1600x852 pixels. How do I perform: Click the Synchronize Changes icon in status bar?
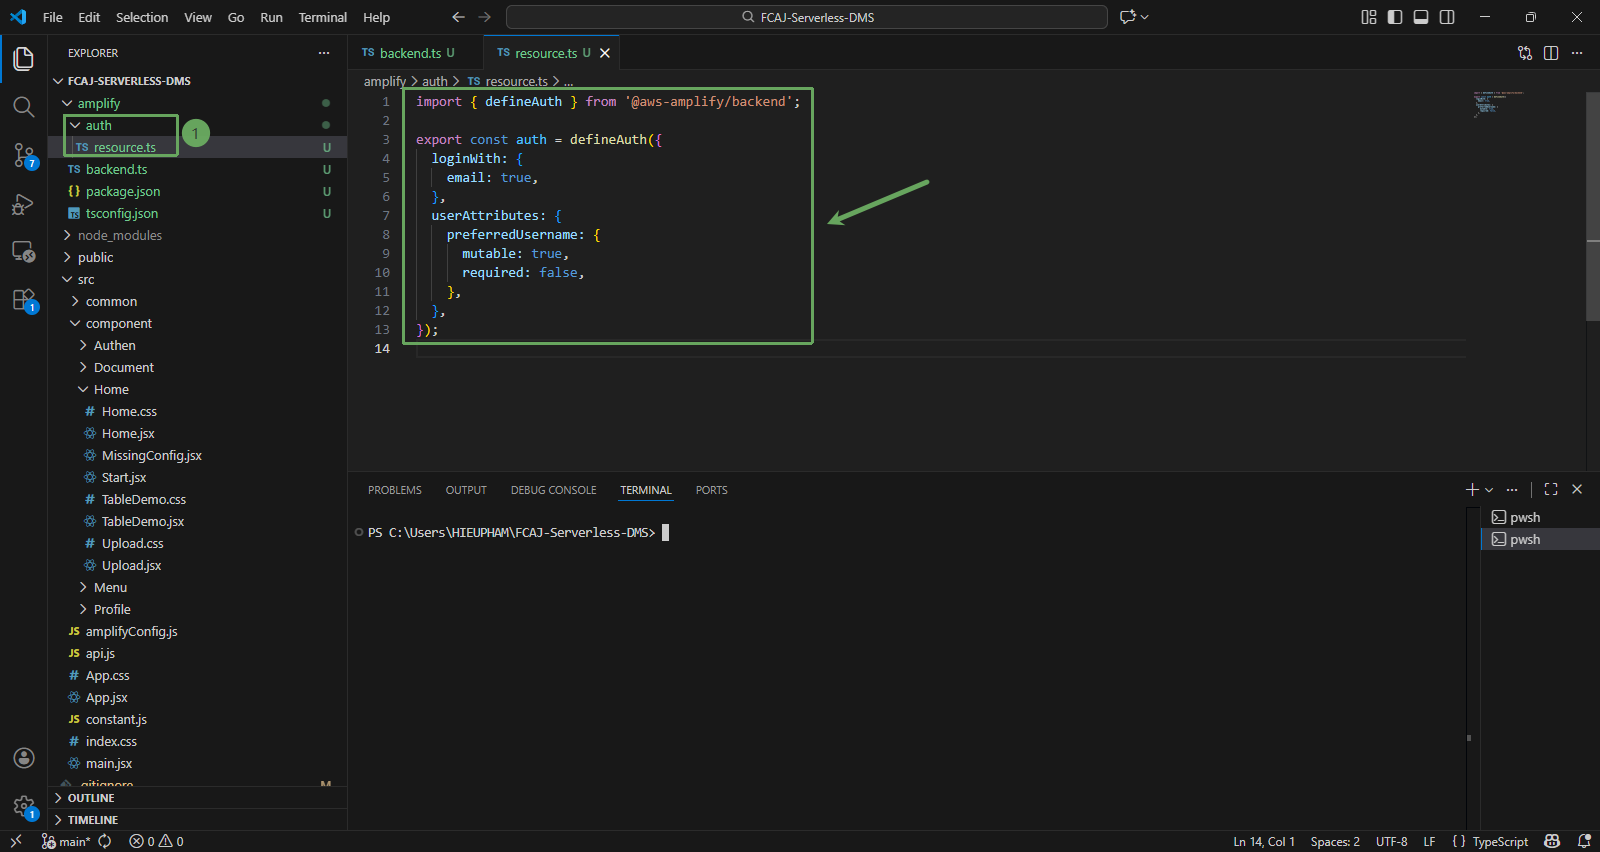(x=105, y=841)
